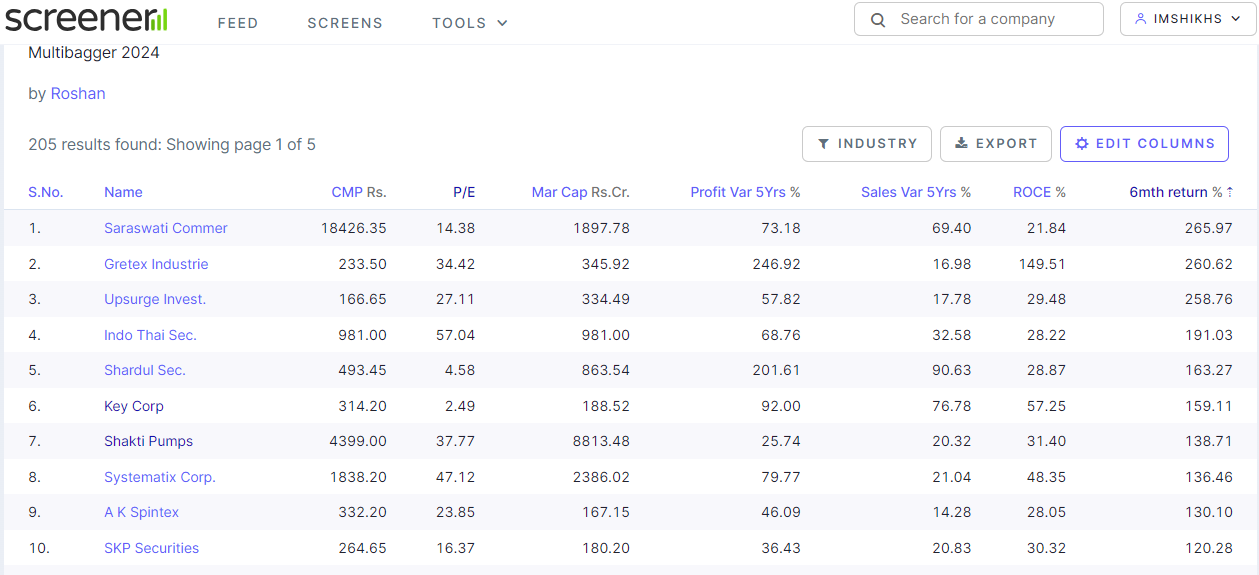Viewport: 1259px width, 575px height.
Task: Go to the Screens menu
Action: [345, 23]
